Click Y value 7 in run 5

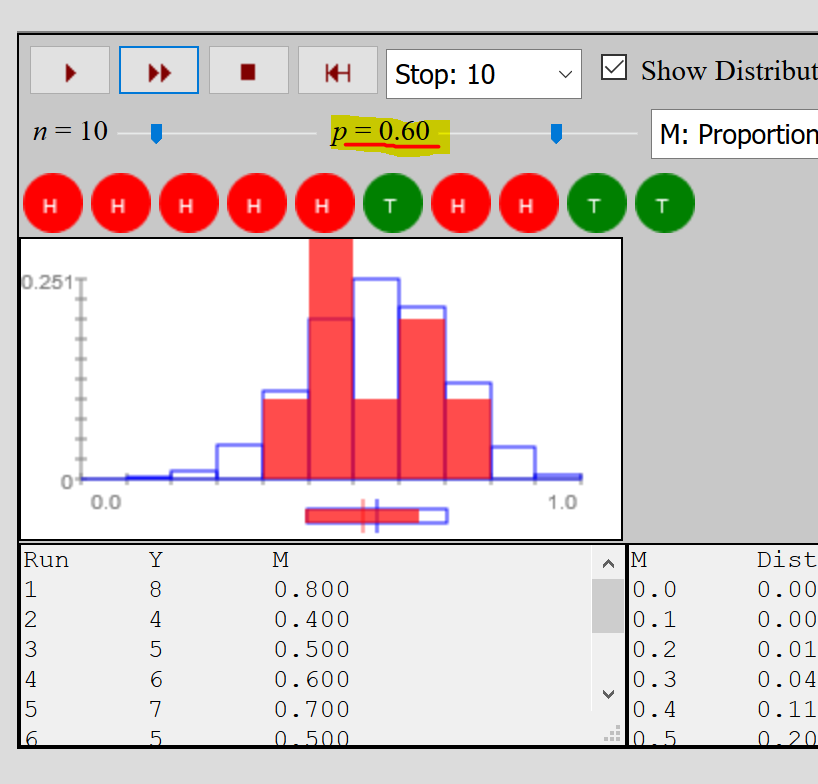(x=155, y=709)
